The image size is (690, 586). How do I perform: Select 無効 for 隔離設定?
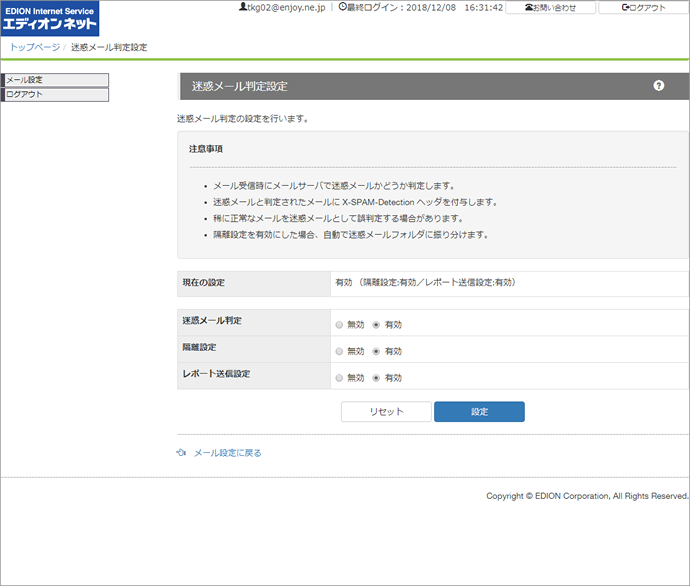coord(339,351)
